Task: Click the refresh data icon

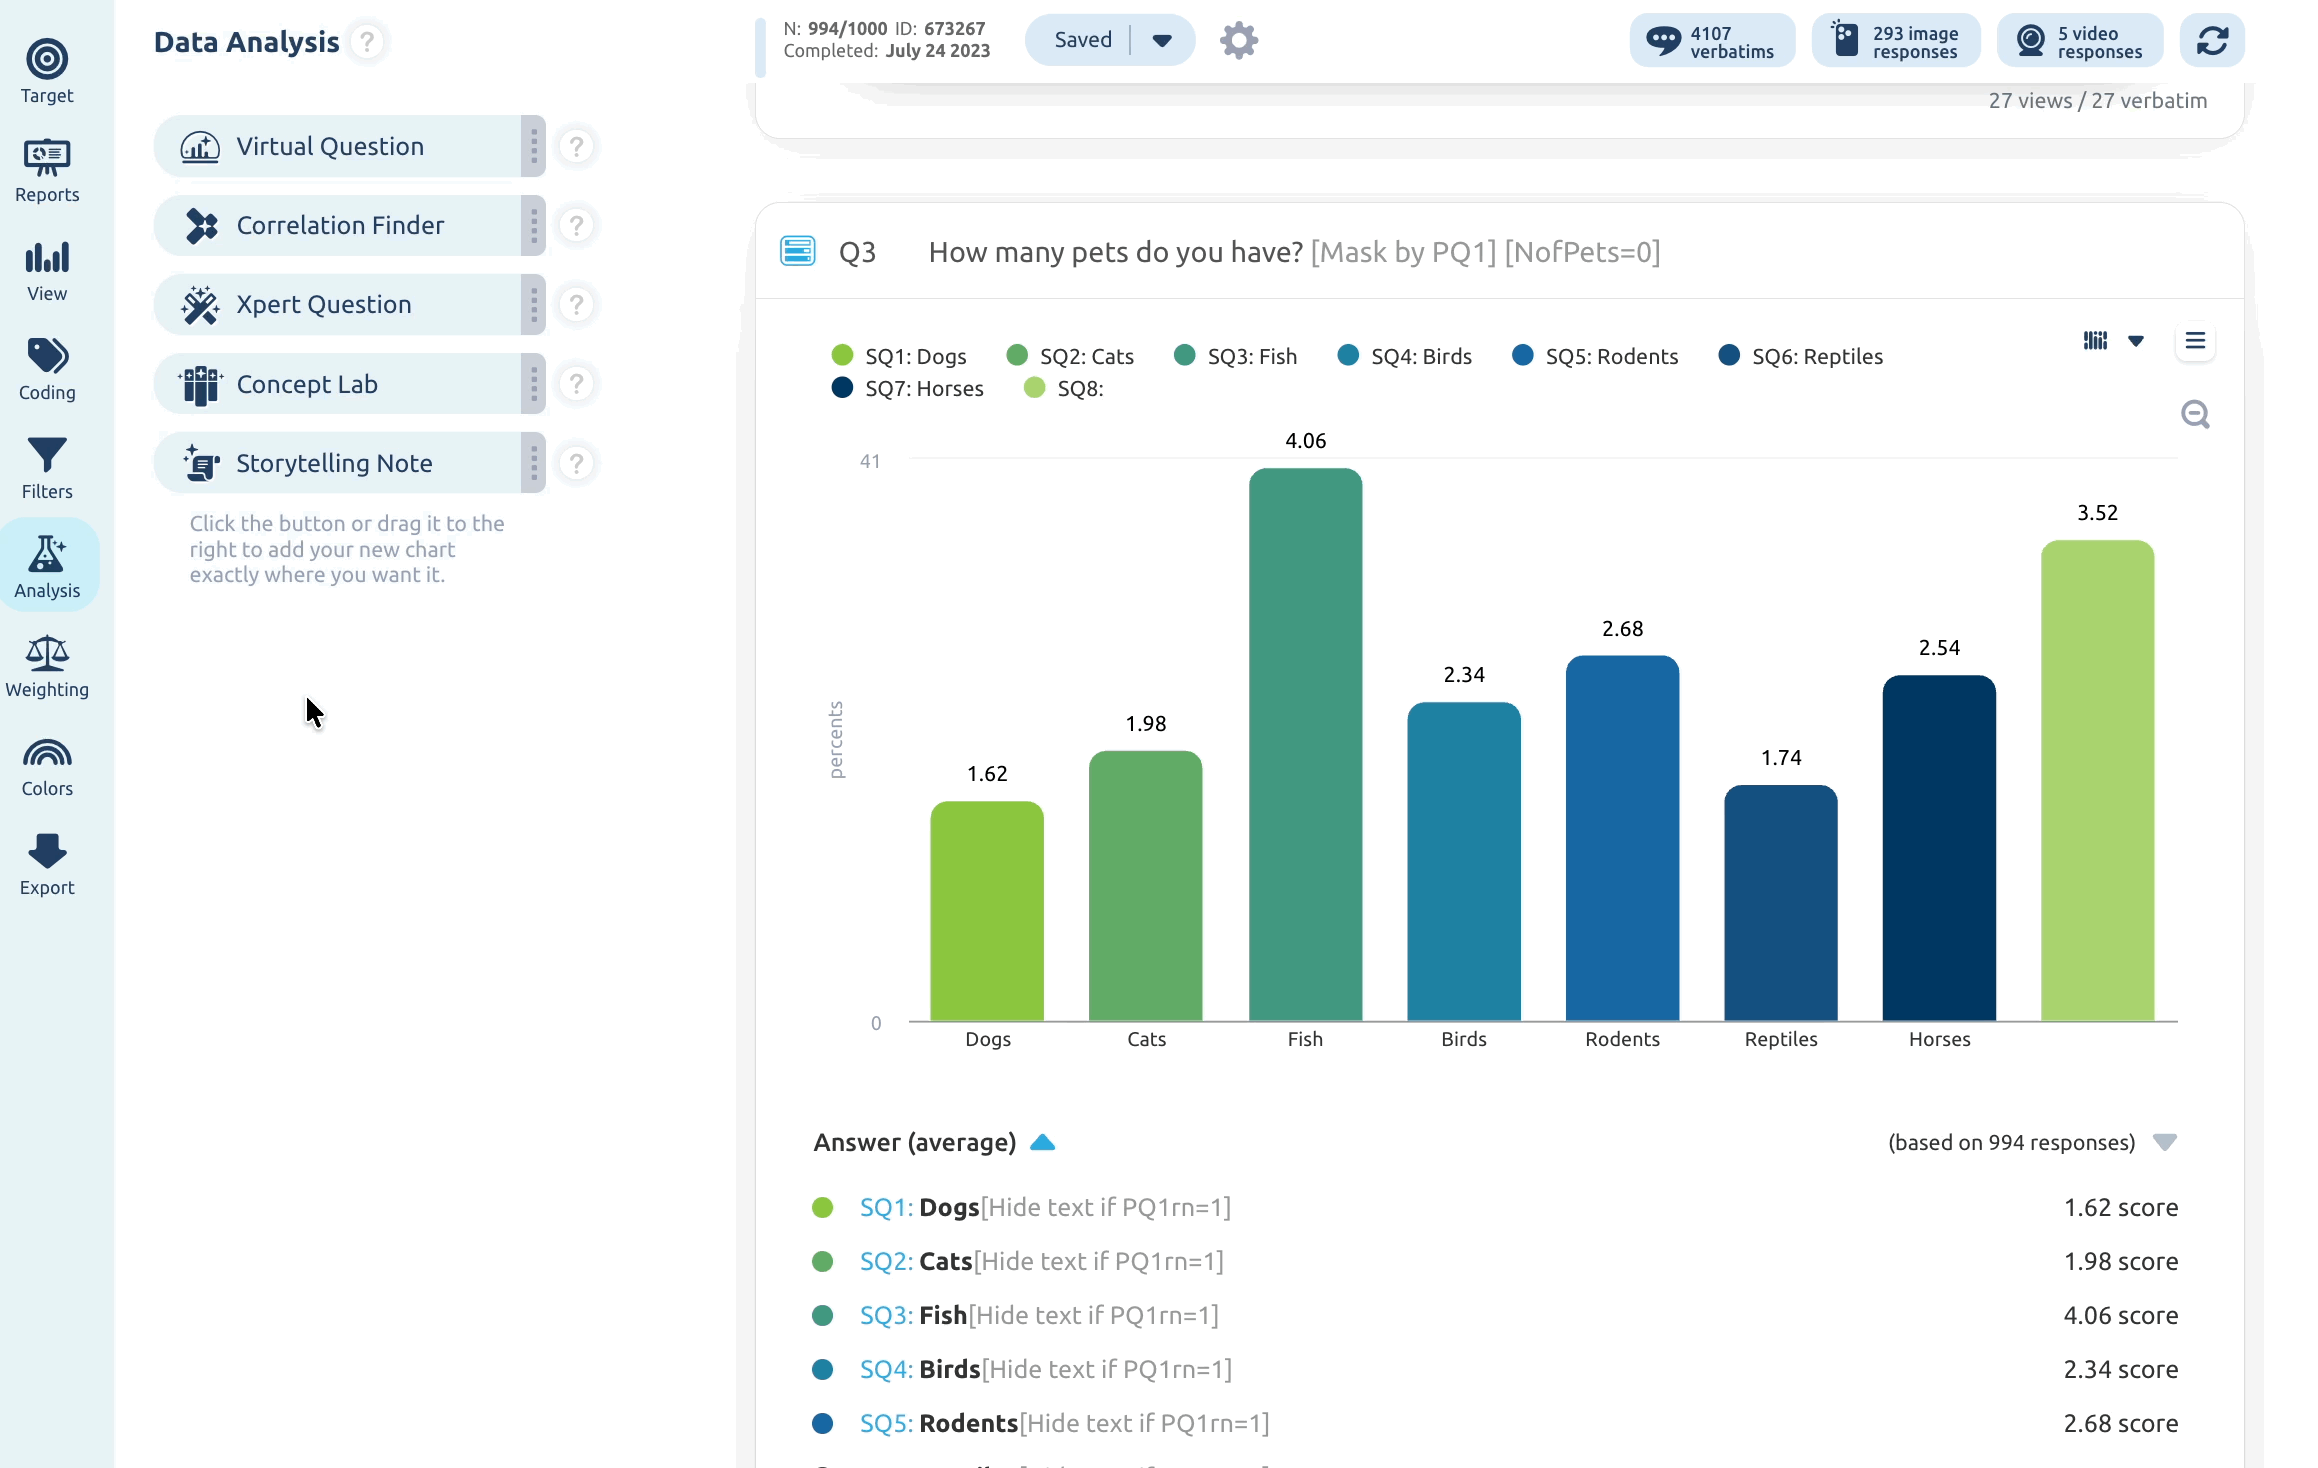Action: [x=2212, y=40]
